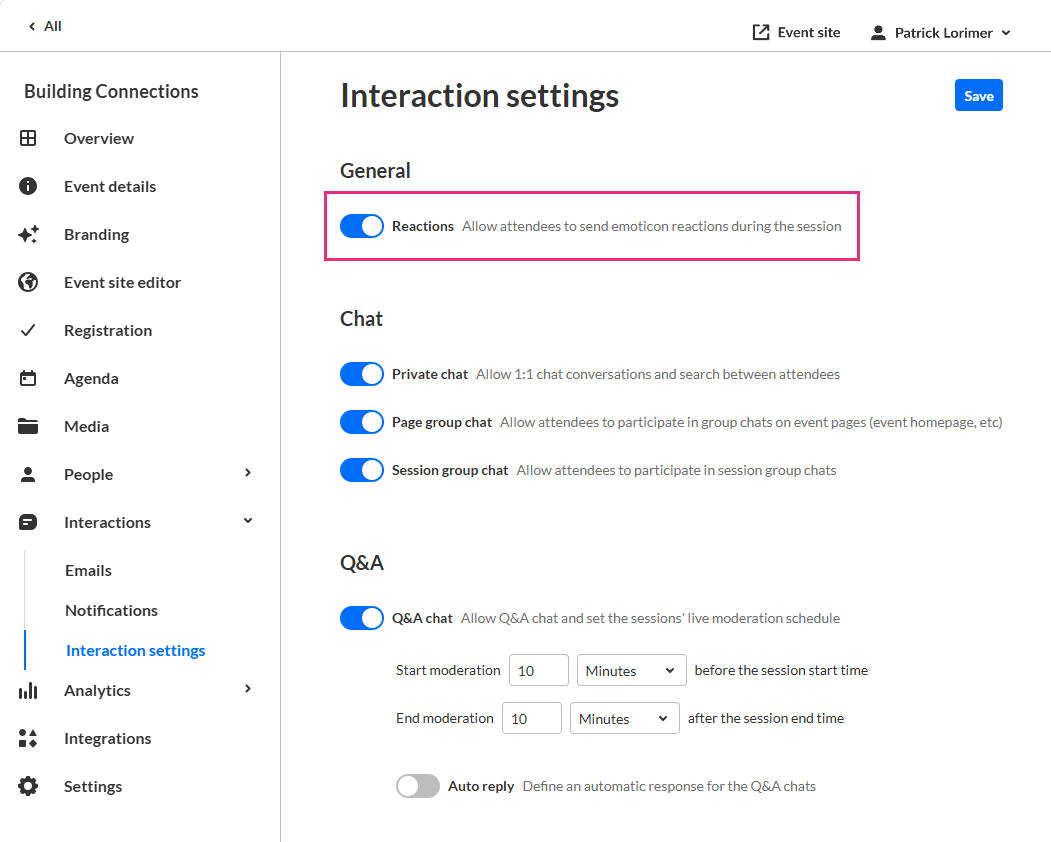Turn off Private chat toggle

click(x=362, y=374)
